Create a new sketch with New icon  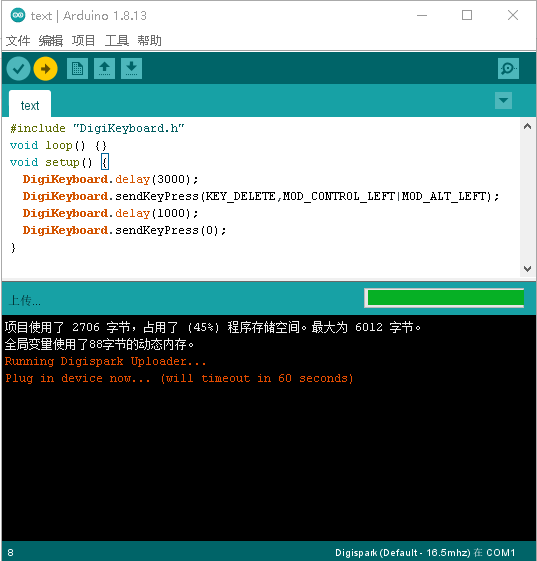[77, 68]
